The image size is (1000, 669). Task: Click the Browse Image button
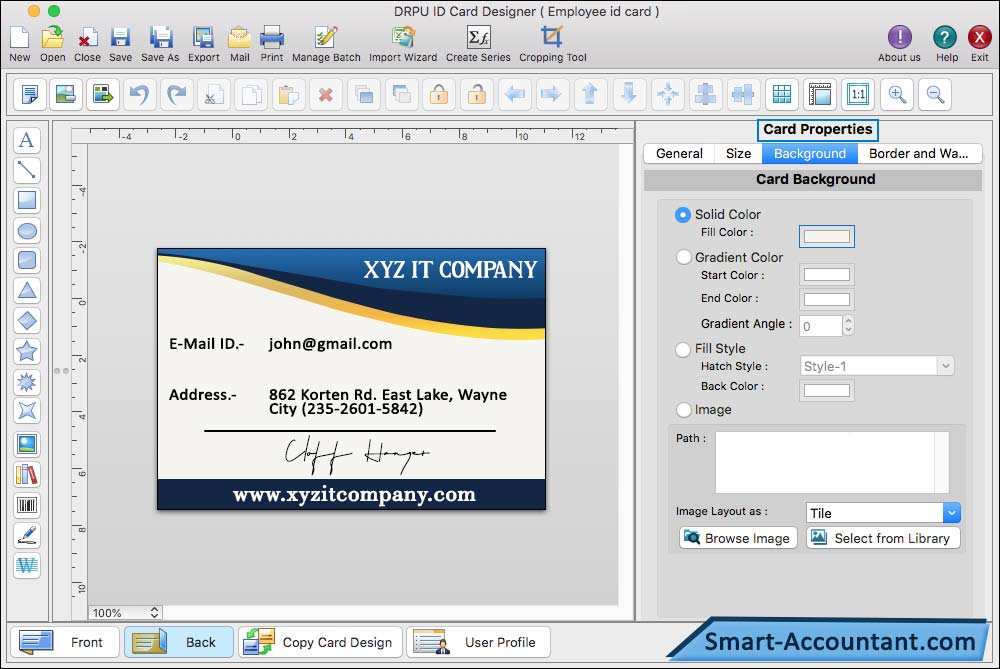pos(738,538)
